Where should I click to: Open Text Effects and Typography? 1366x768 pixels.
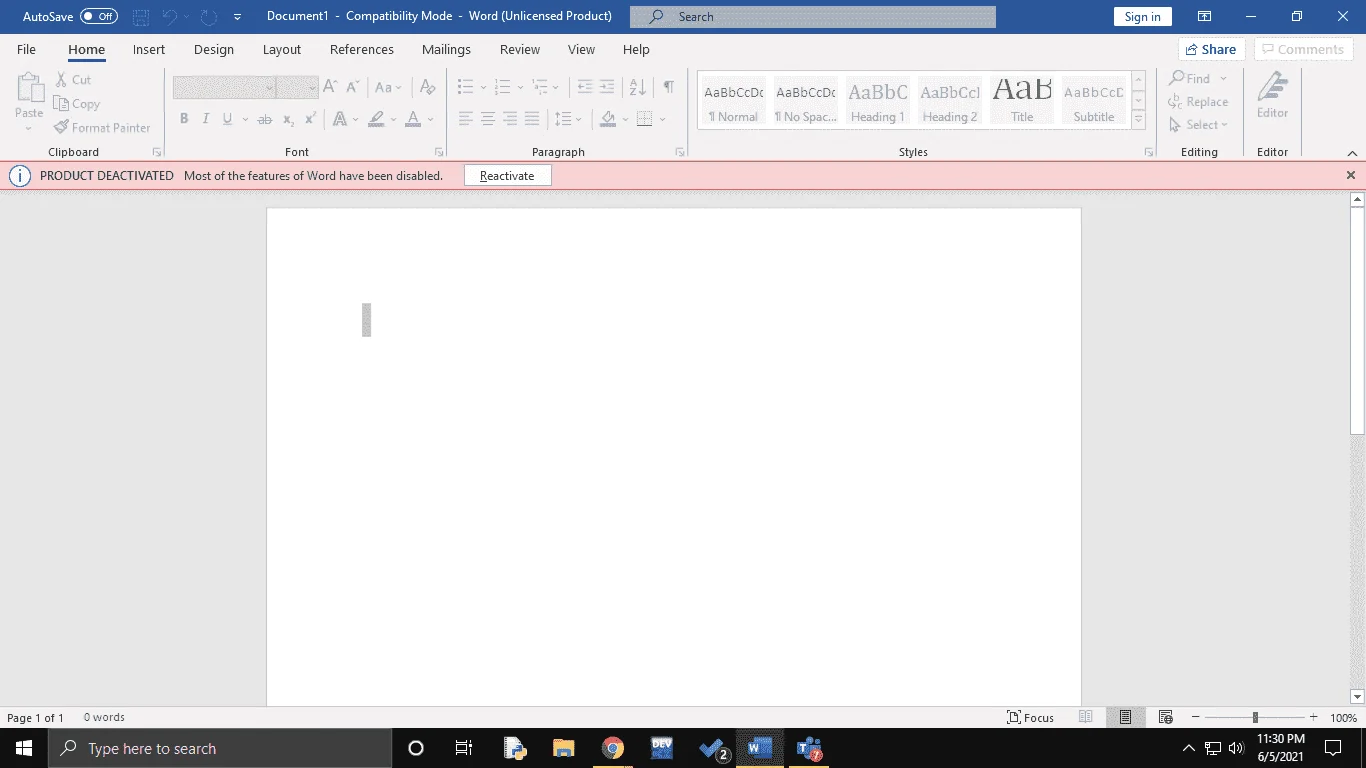tap(340, 119)
